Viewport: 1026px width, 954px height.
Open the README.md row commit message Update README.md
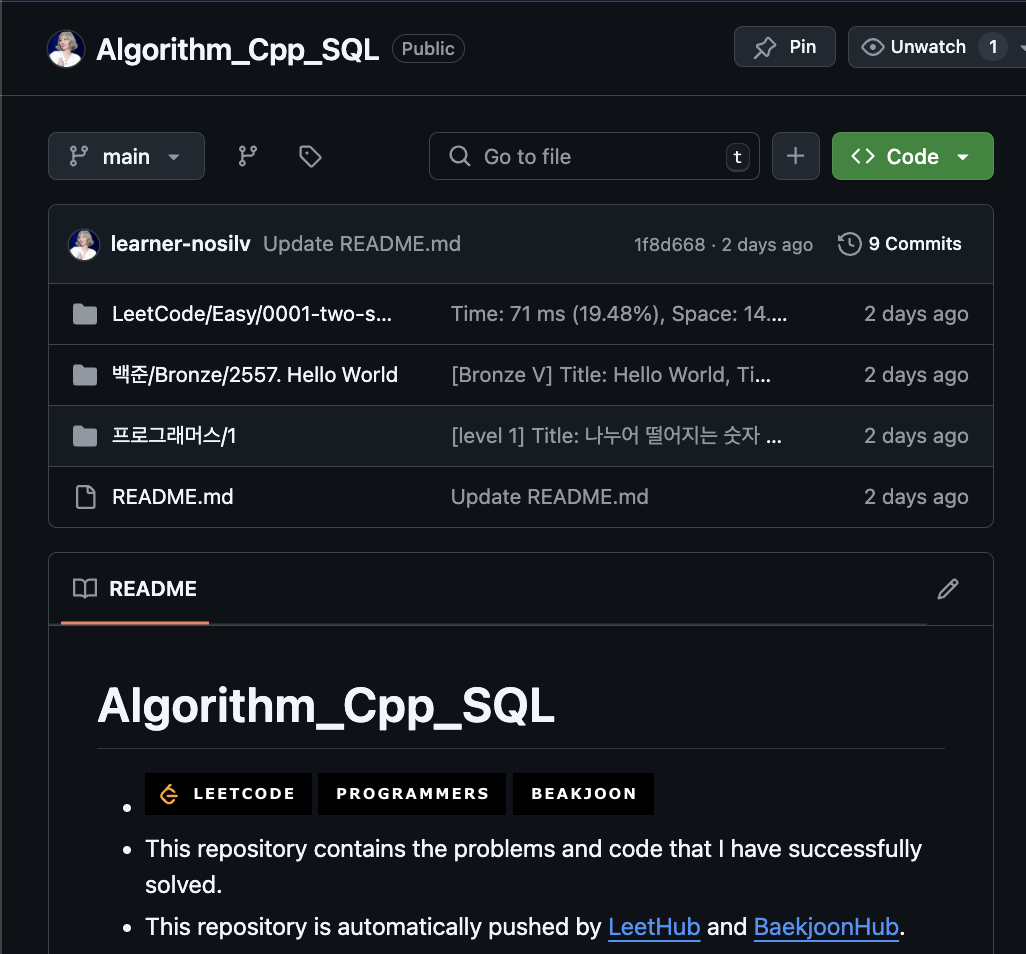[x=550, y=497]
